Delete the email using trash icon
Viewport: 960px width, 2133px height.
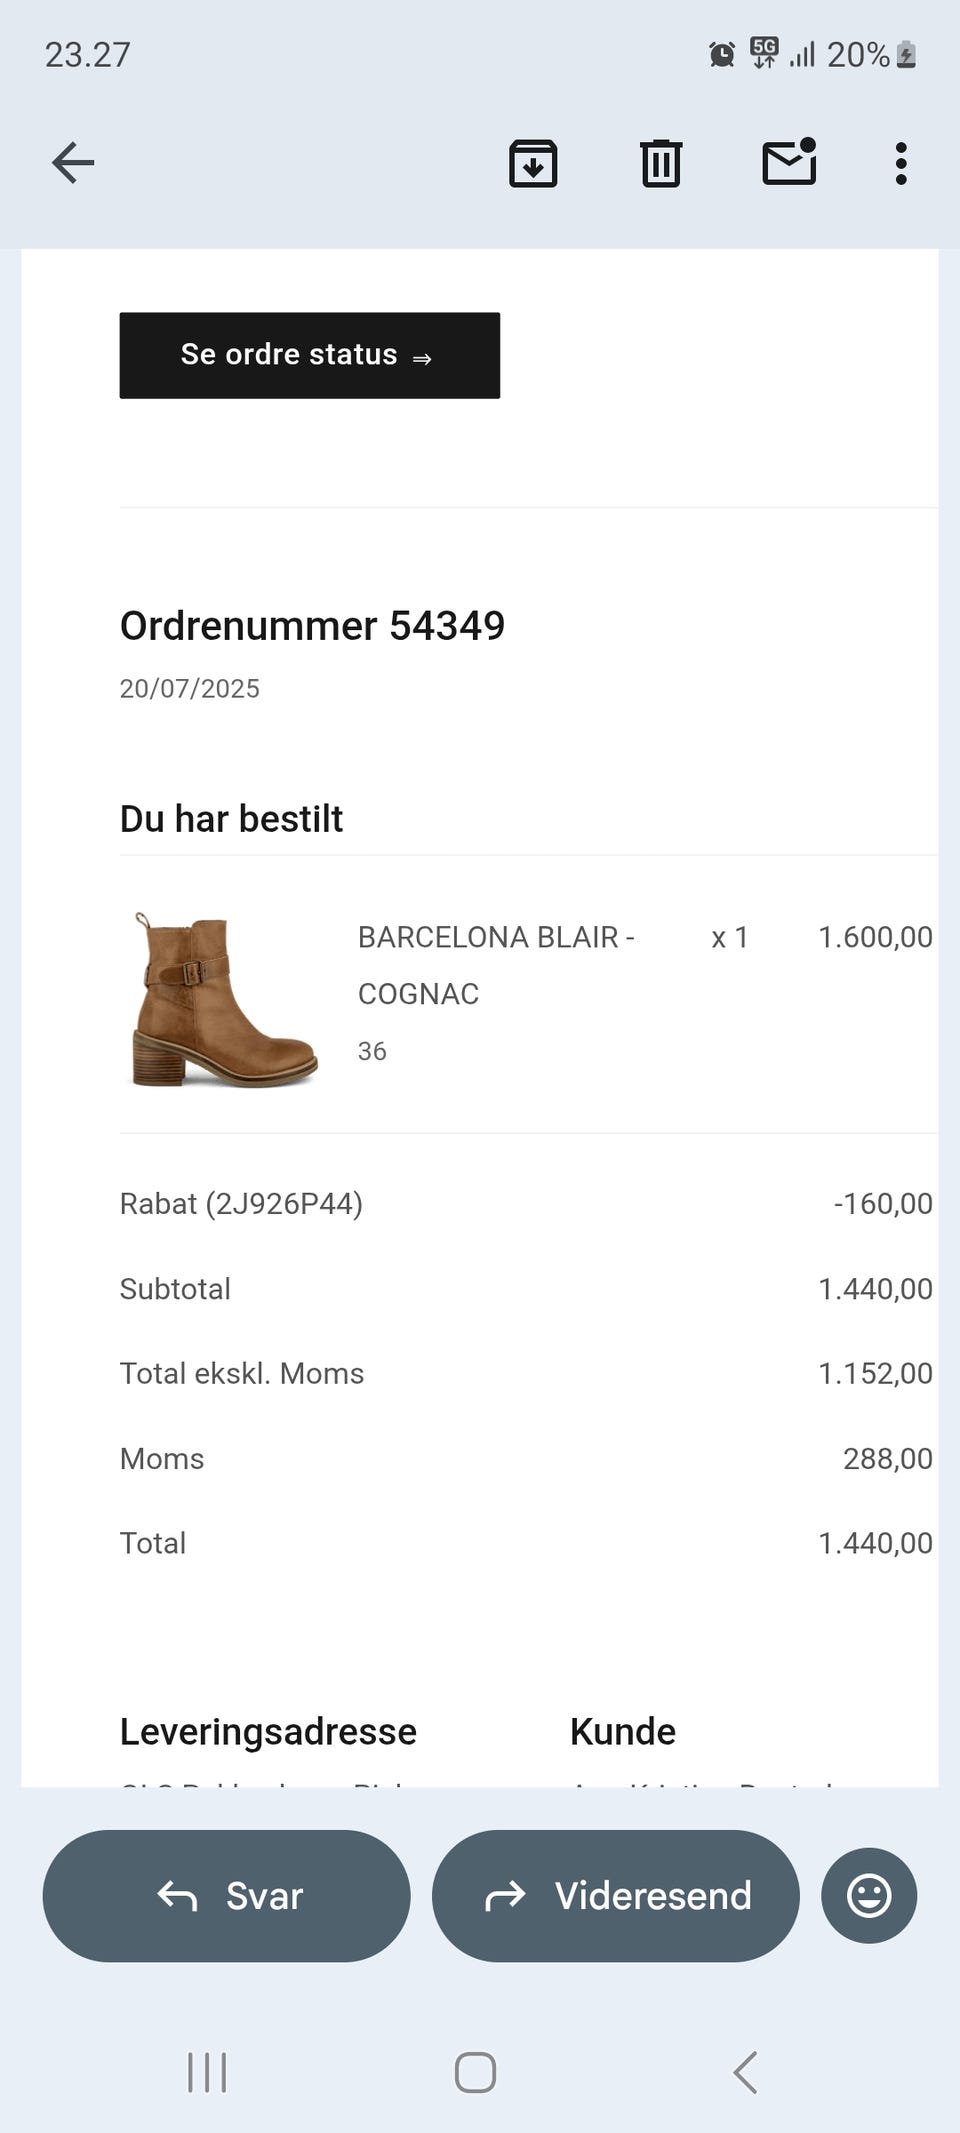pyautogui.click(x=661, y=163)
